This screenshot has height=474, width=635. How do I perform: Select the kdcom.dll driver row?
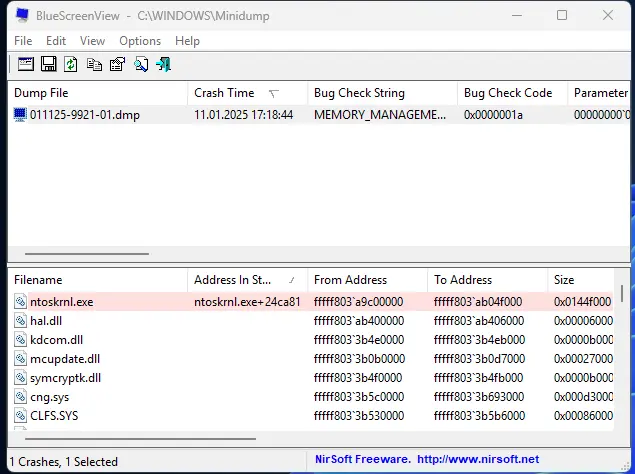click(x=311, y=339)
